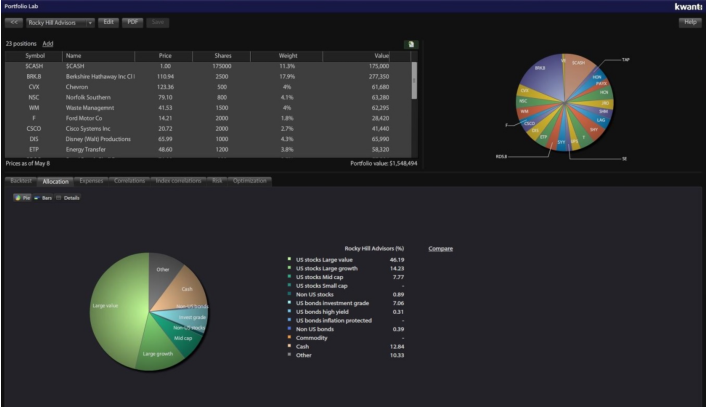
Task: Select the BRK.B symbol cell
Action: coord(34,77)
